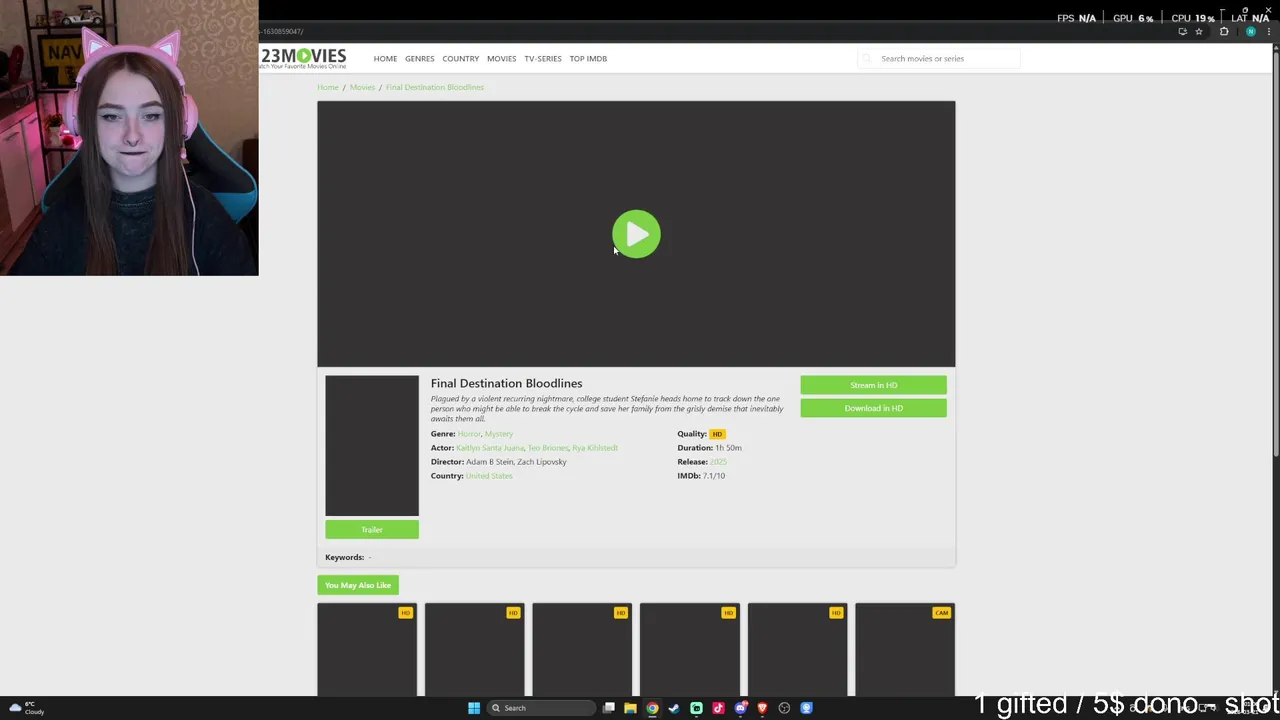Image resolution: width=1280 pixels, height=720 pixels.
Task: Open Steam from the taskbar
Action: coord(674,708)
